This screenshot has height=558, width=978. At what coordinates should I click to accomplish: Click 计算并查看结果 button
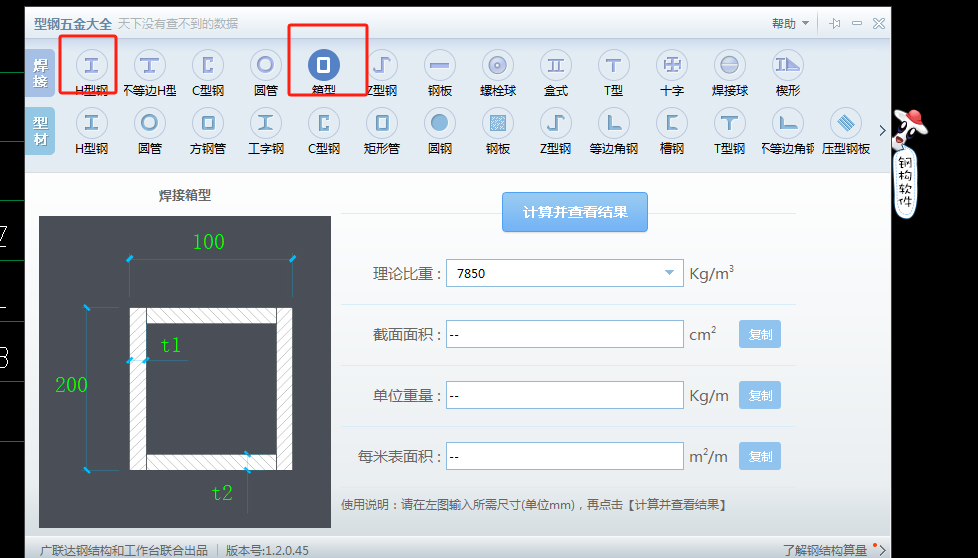click(x=575, y=212)
